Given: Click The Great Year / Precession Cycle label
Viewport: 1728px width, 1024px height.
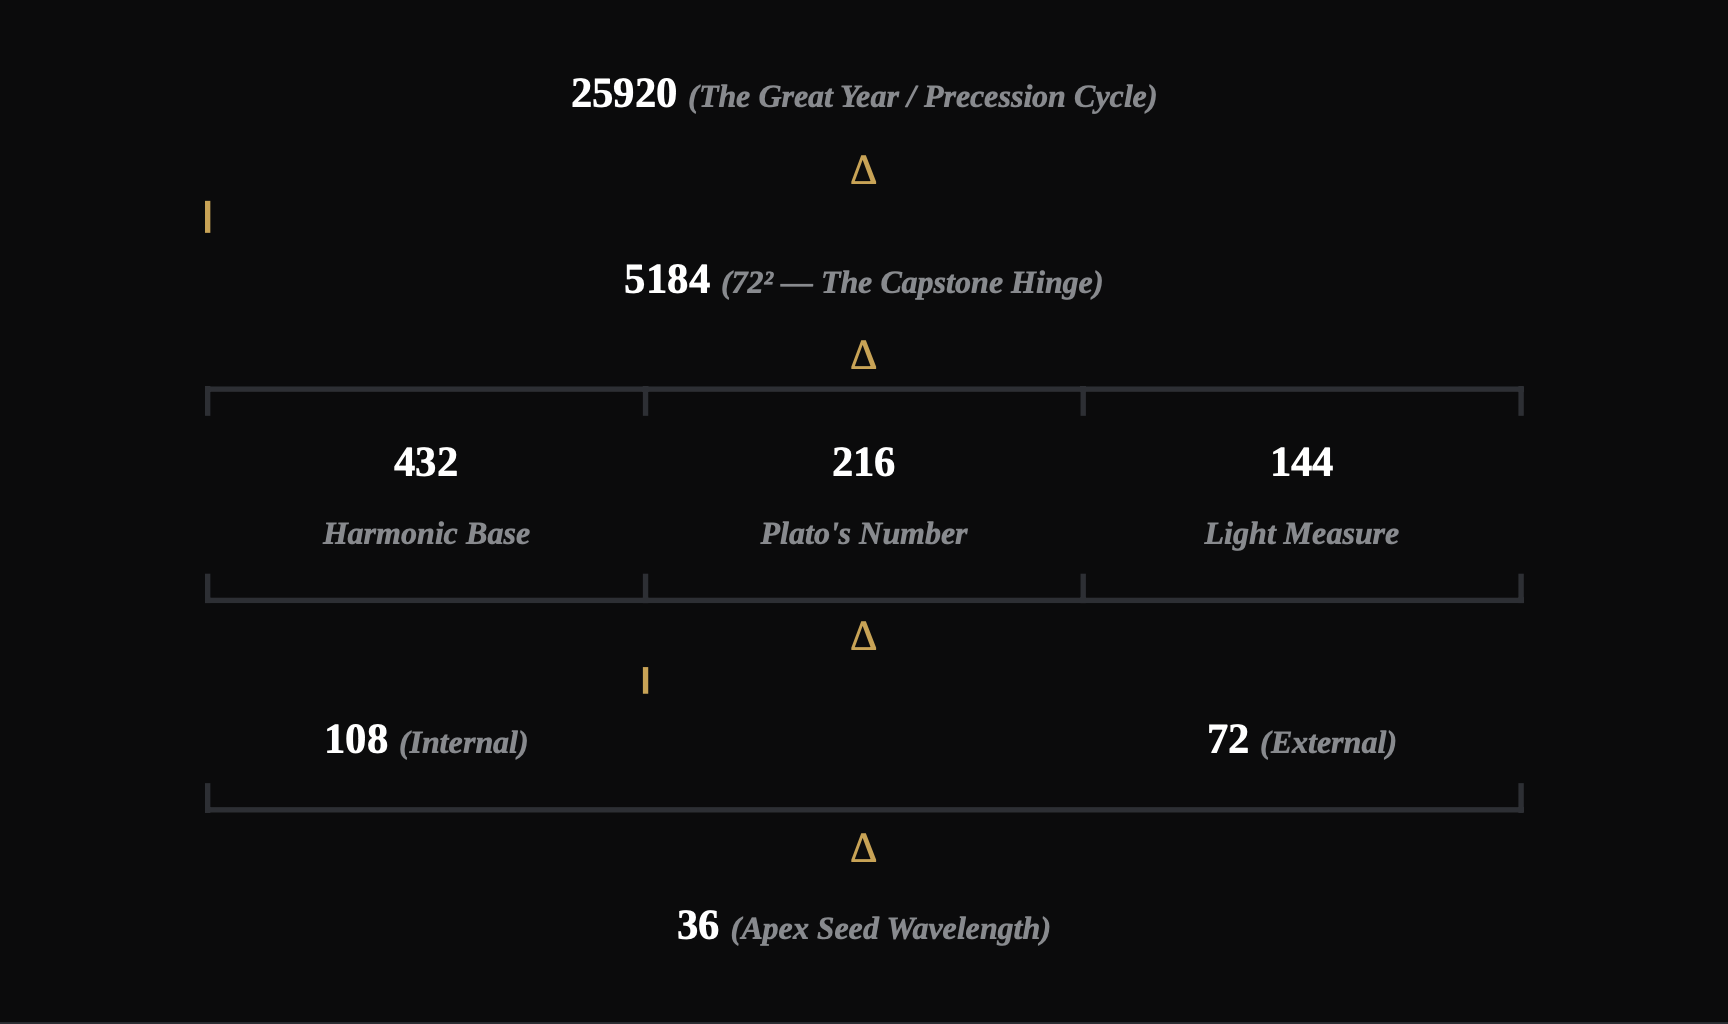Looking at the screenshot, I should pyautogui.click(x=922, y=97).
